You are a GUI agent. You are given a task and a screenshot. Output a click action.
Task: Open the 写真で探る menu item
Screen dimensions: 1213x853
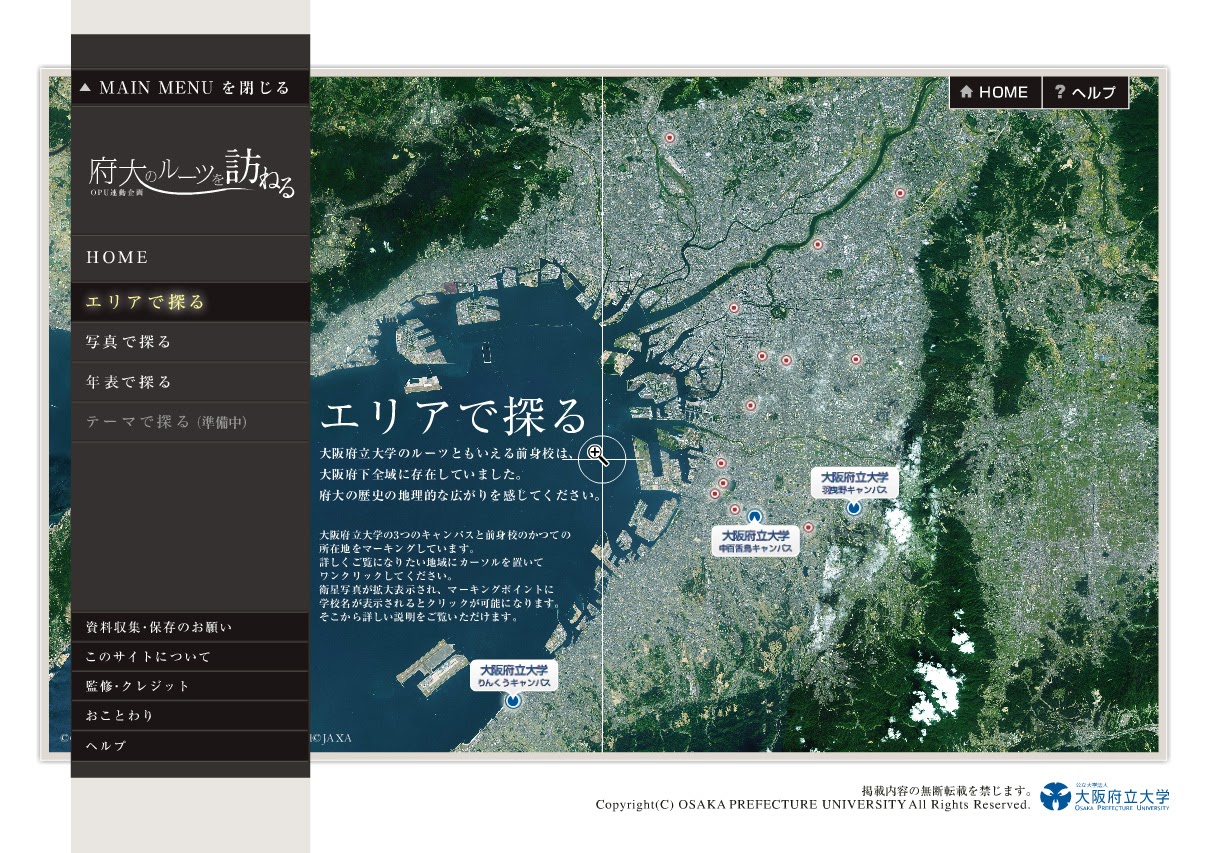(189, 341)
